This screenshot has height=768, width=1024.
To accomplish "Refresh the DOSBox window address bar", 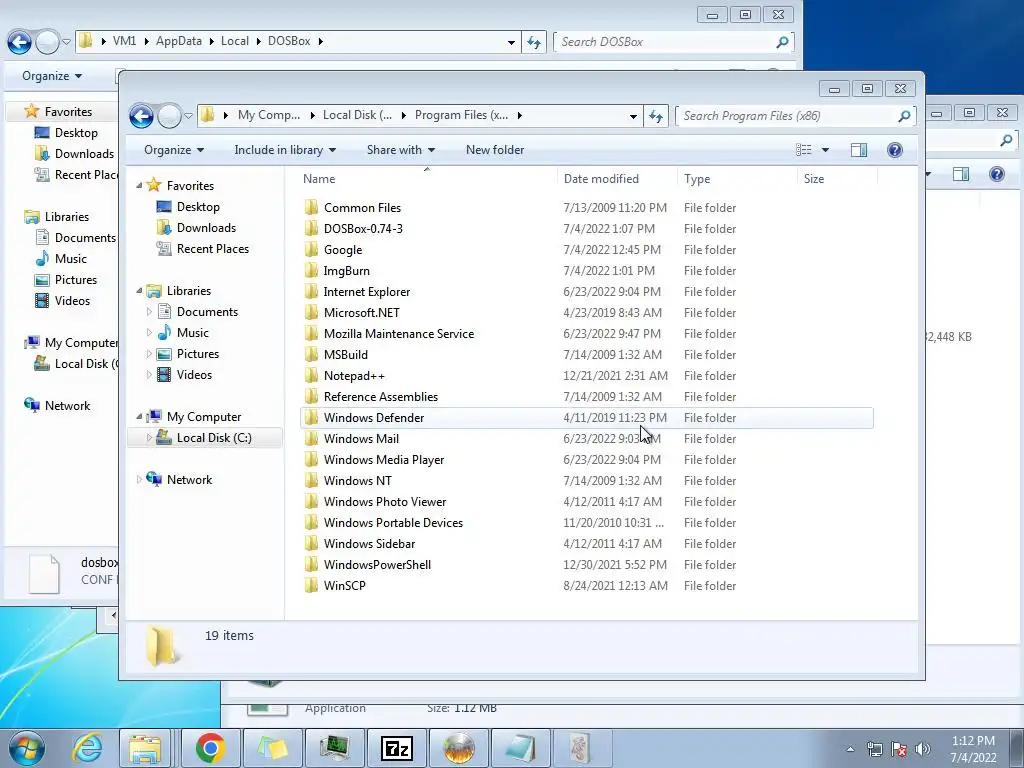I will coord(534,42).
